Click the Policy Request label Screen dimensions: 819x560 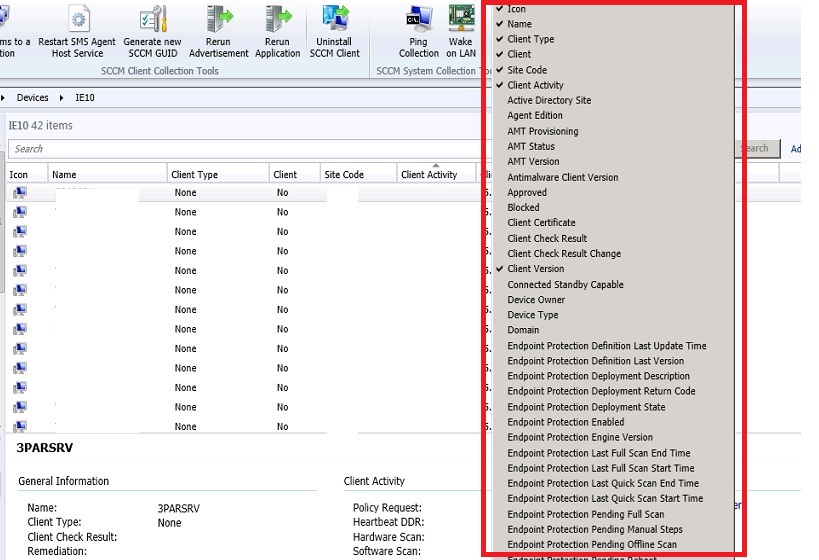pos(387,508)
